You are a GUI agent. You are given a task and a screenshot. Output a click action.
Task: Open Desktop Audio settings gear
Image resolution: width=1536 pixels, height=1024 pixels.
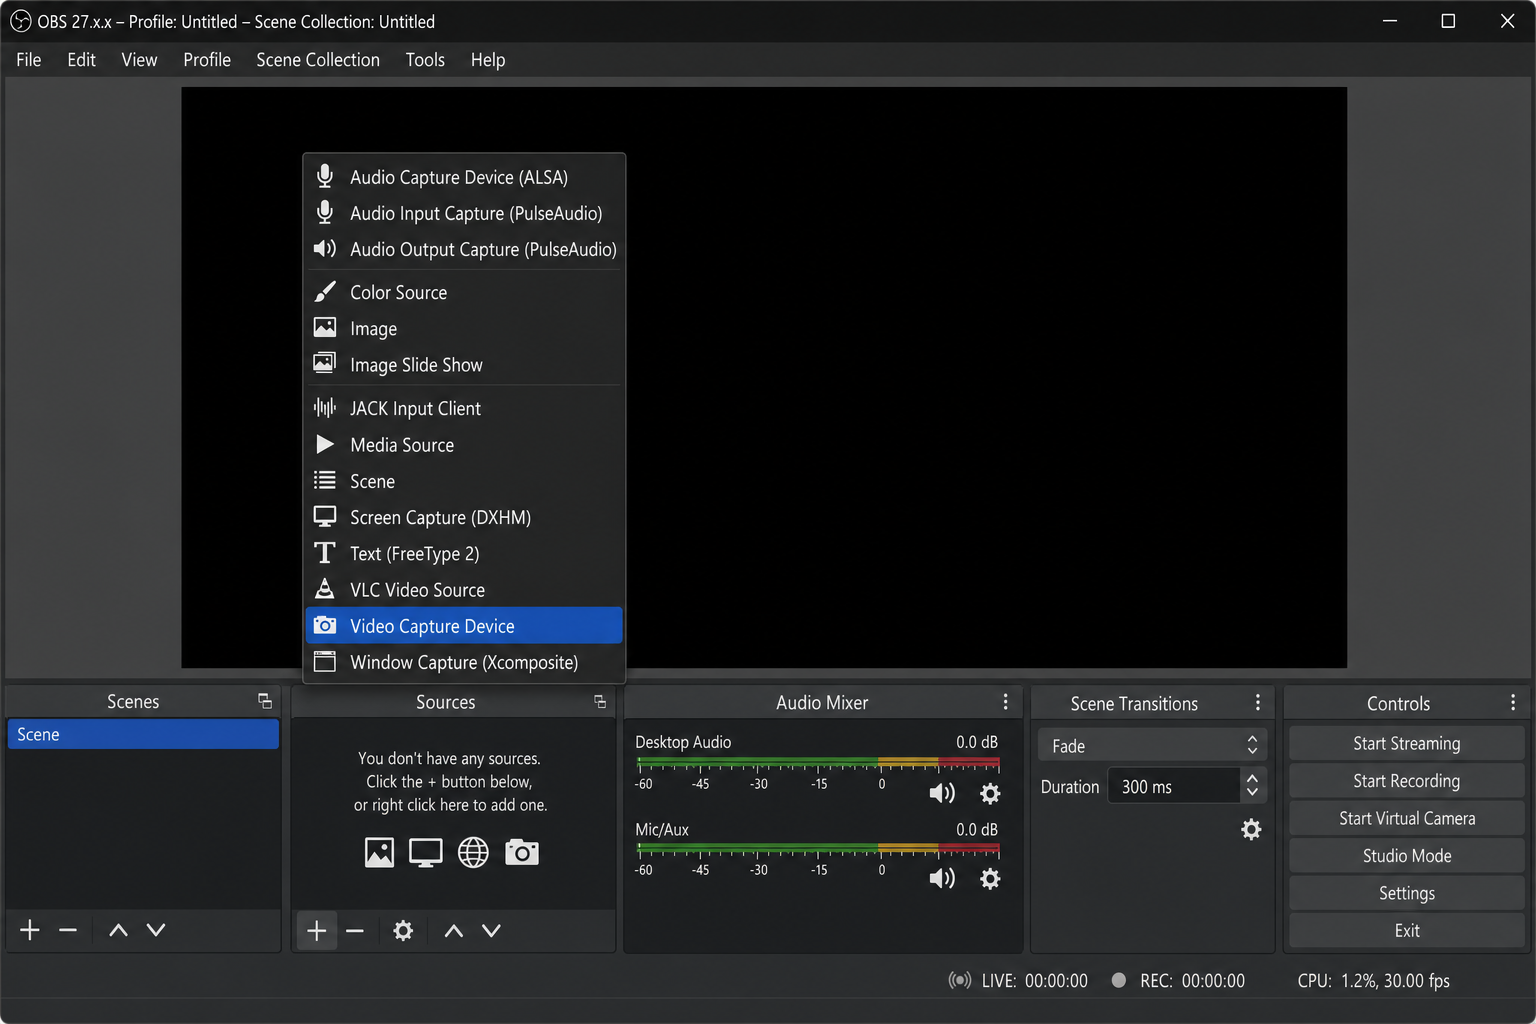(x=990, y=794)
